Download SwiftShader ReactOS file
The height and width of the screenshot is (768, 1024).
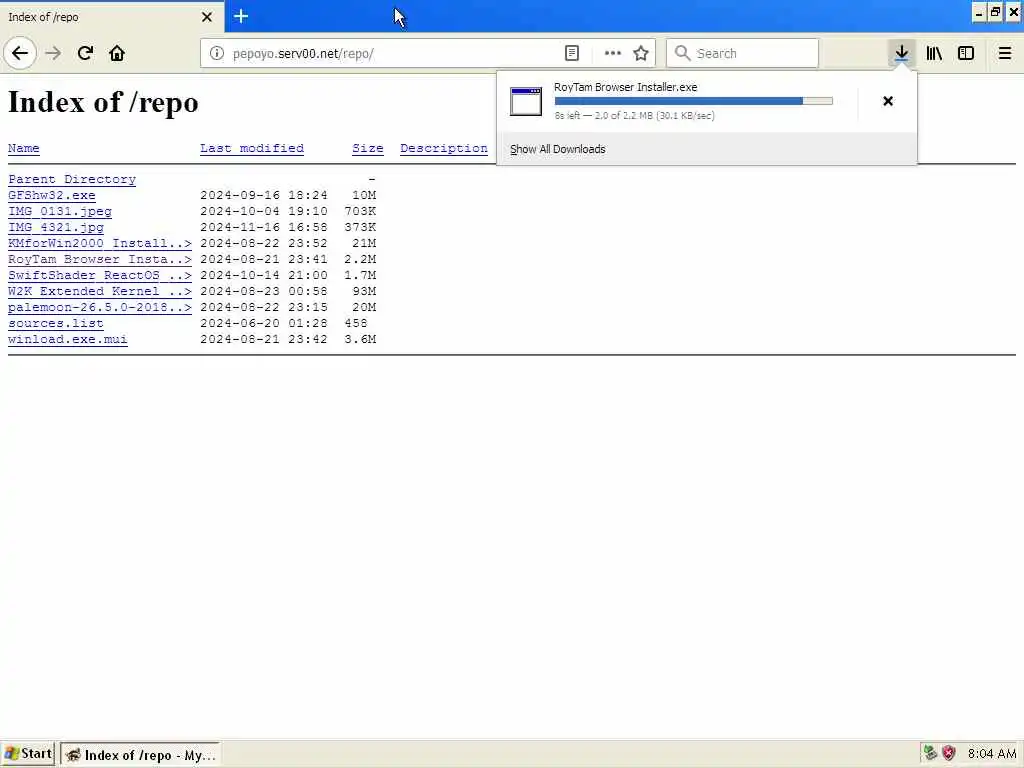tap(100, 275)
